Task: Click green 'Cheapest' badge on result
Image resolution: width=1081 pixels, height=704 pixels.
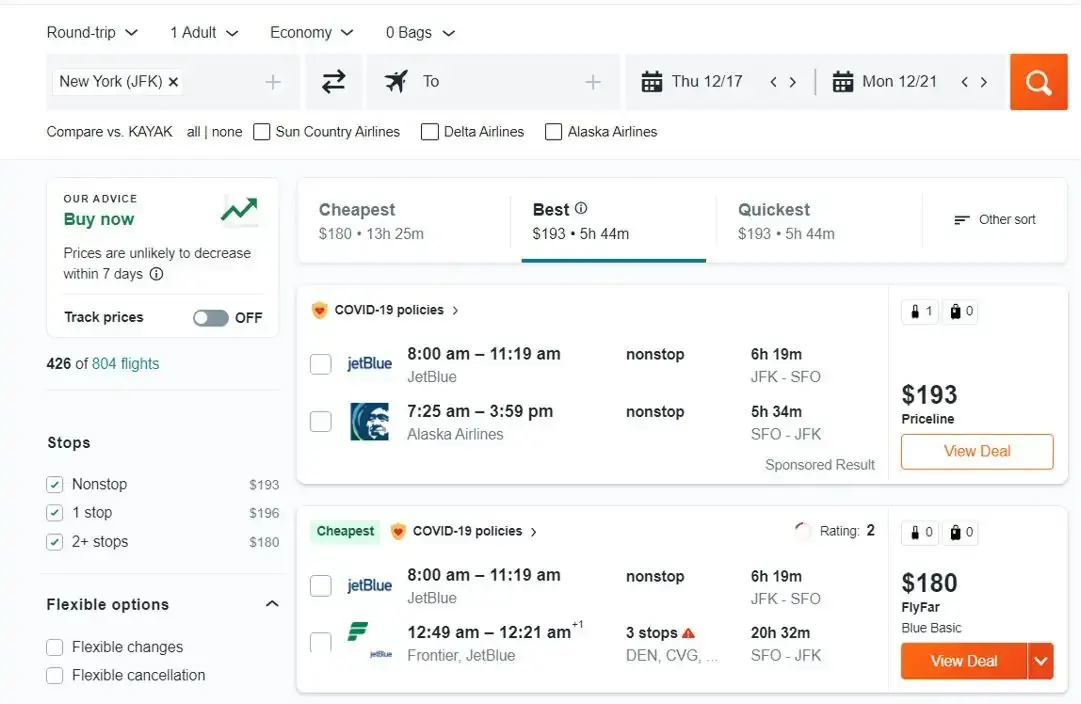Action: tap(345, 532)
